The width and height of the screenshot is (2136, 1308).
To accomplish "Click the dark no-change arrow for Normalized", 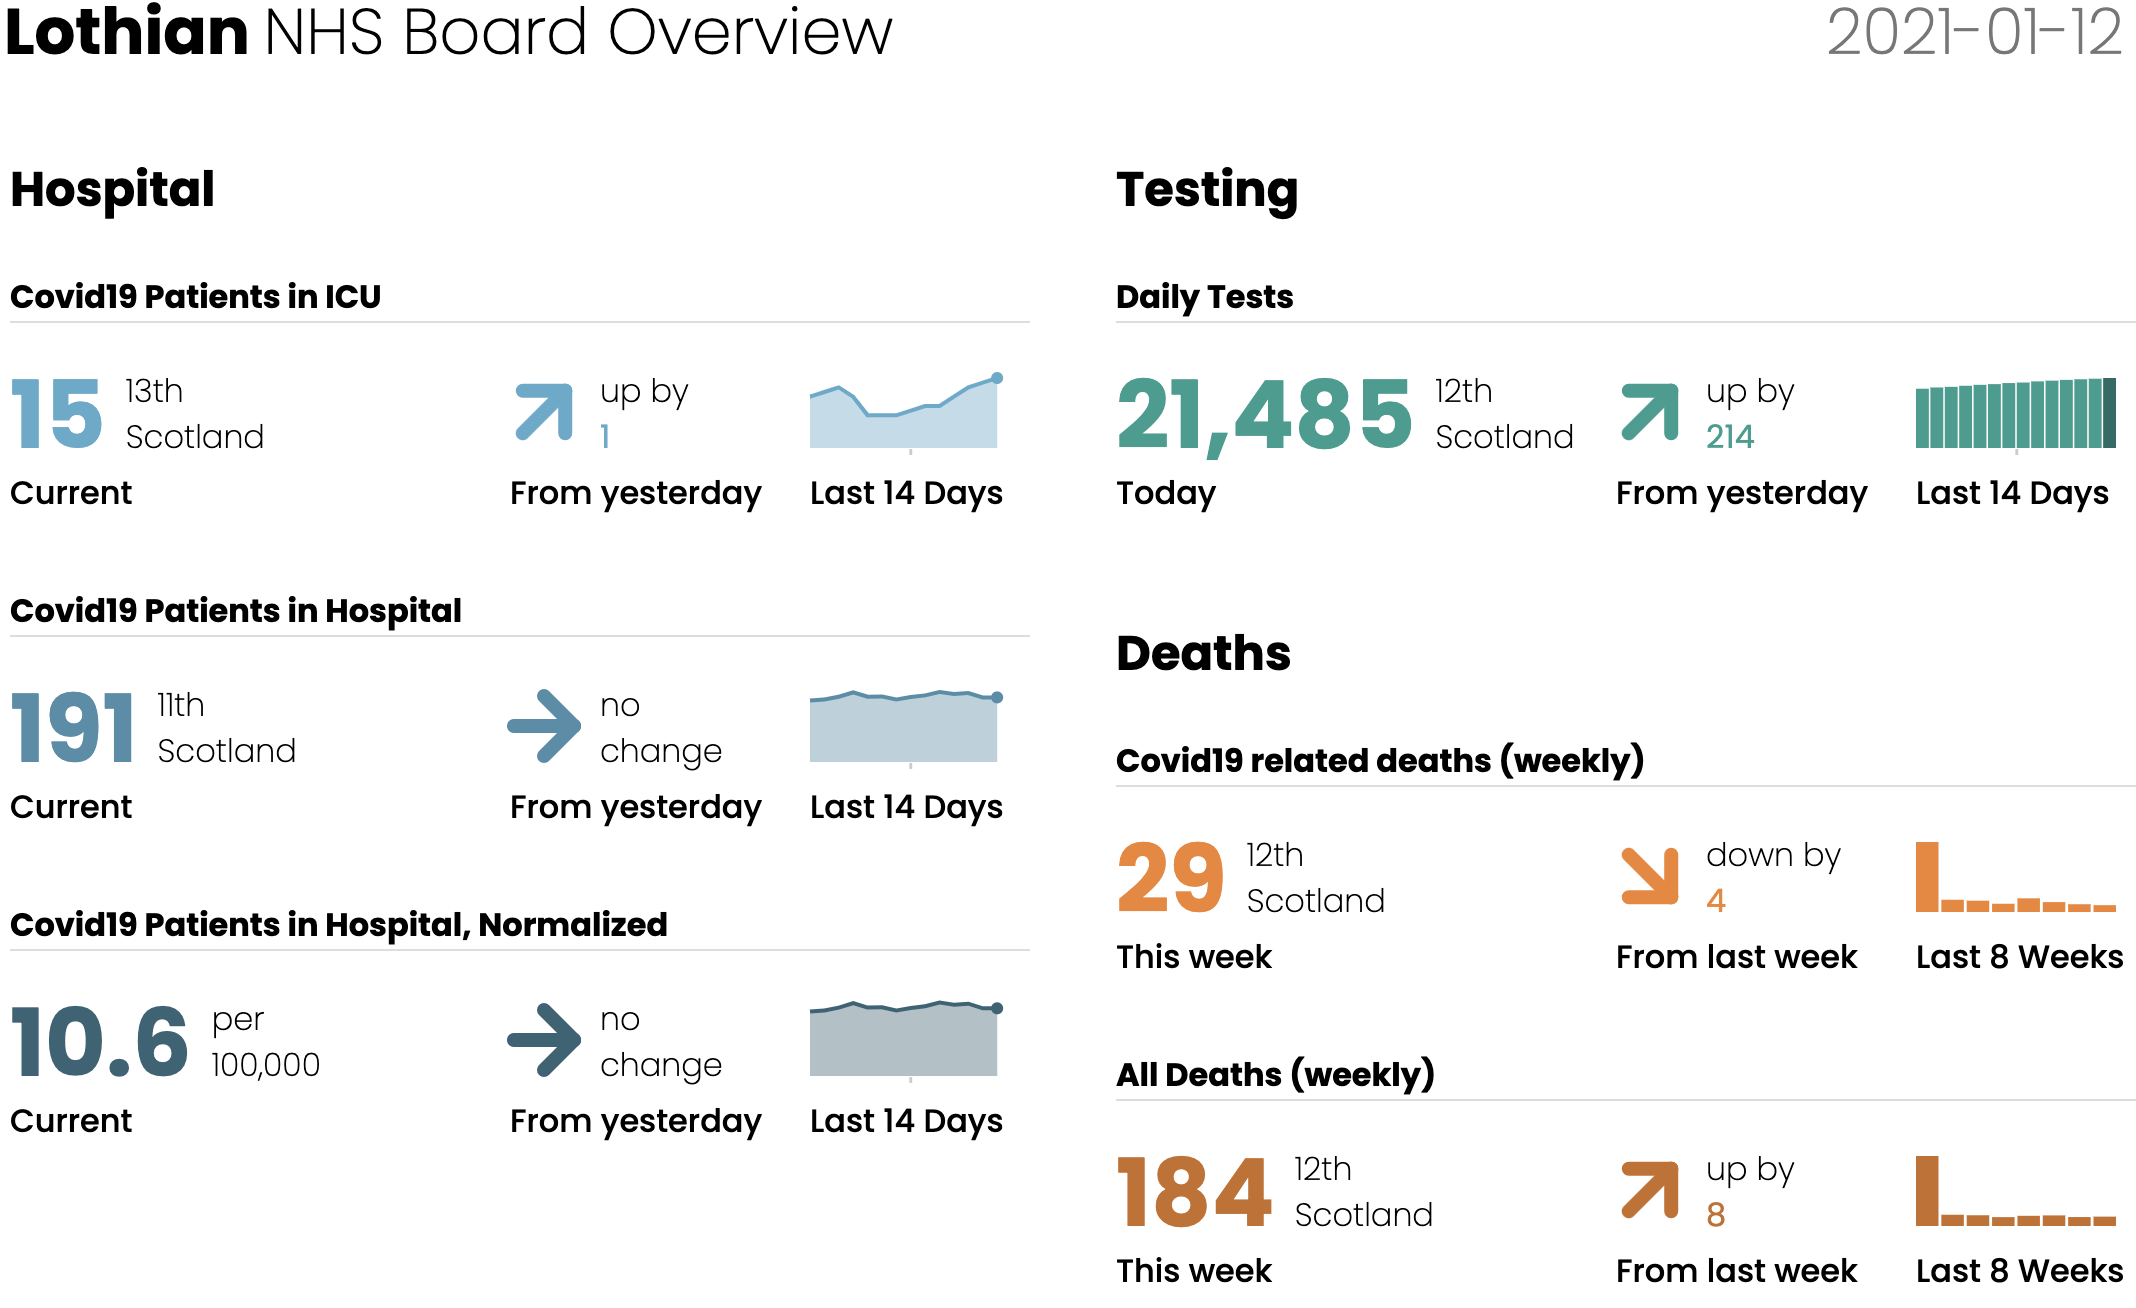I will (544, 1040).
